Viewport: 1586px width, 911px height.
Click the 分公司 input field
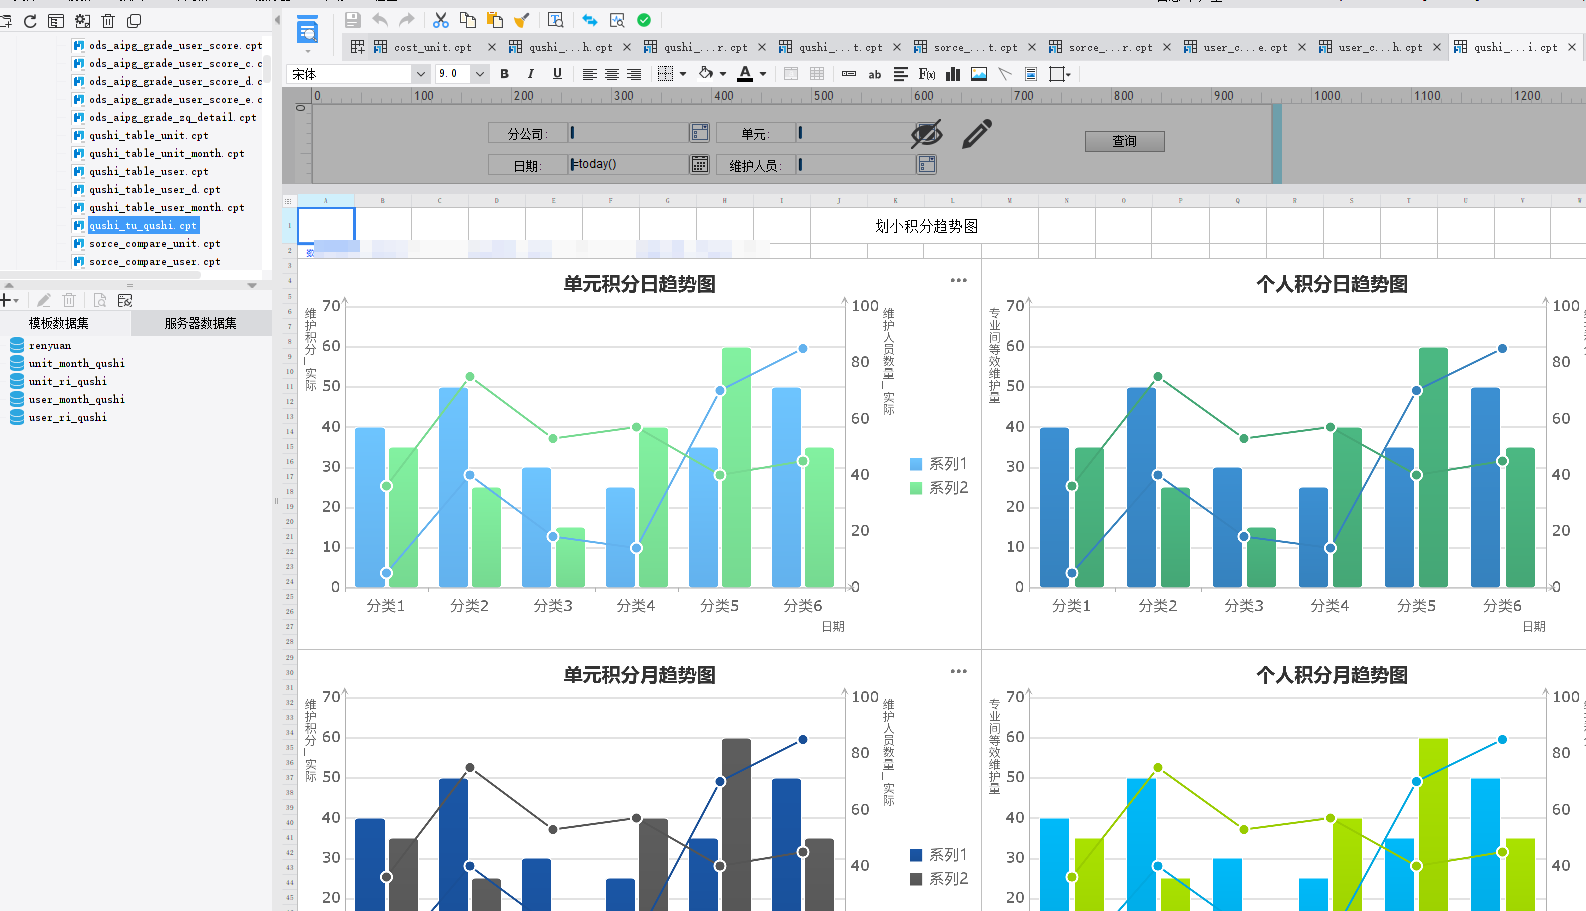pos(629,133)
